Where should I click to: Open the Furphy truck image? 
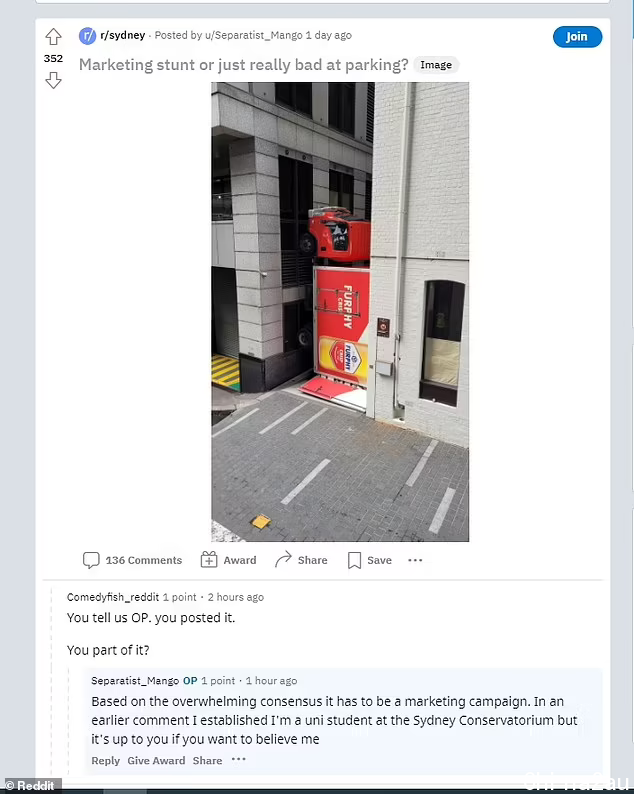point(340,311)
